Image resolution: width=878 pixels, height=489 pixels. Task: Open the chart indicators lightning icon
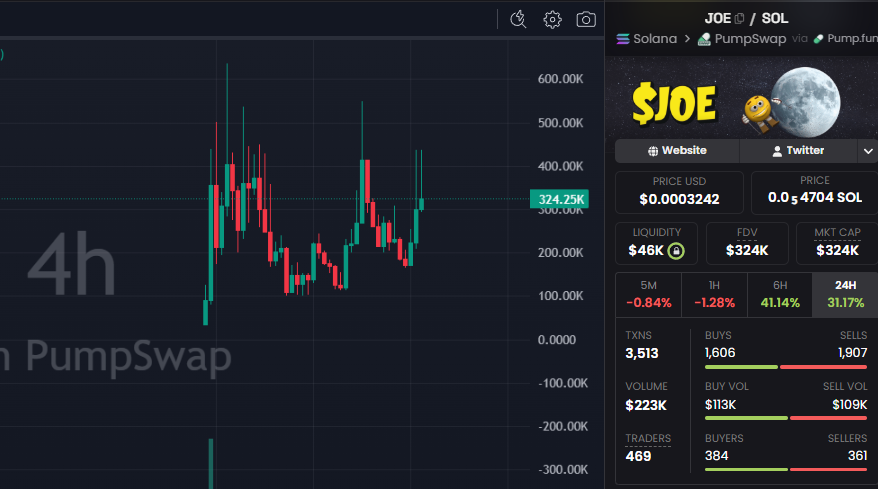[x=518, y=20]
